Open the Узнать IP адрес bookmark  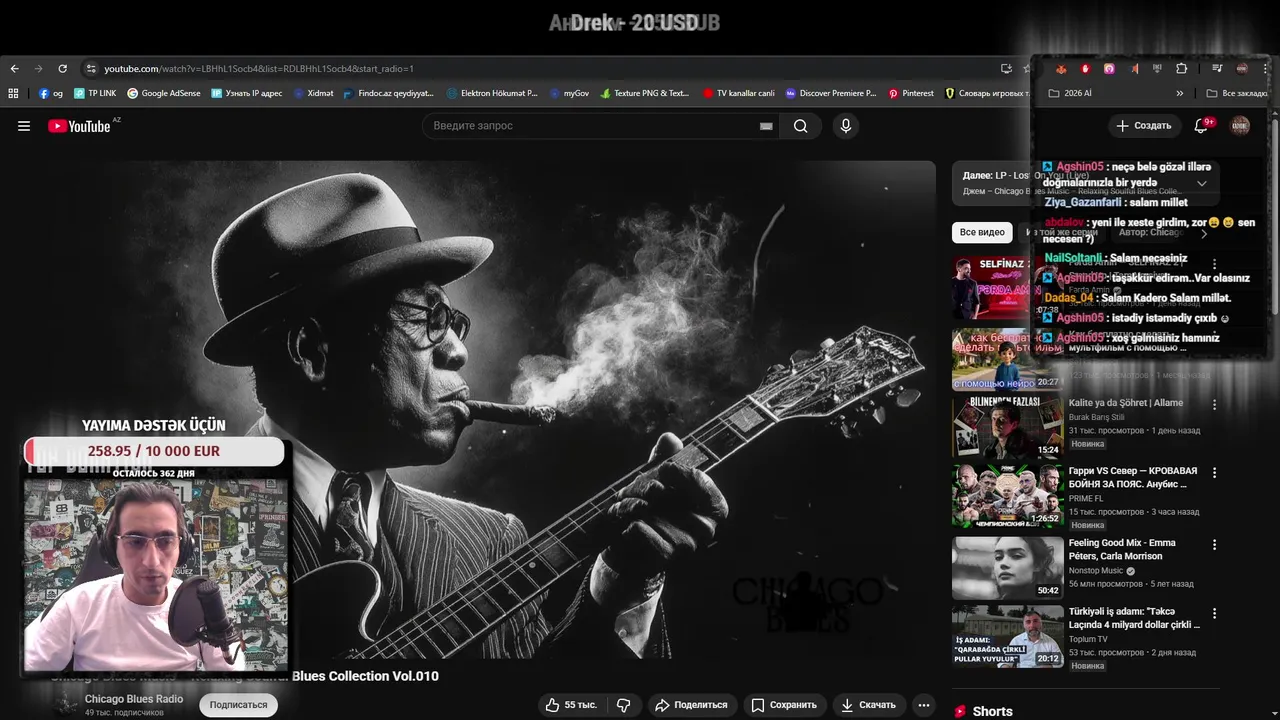coord(247,93)
